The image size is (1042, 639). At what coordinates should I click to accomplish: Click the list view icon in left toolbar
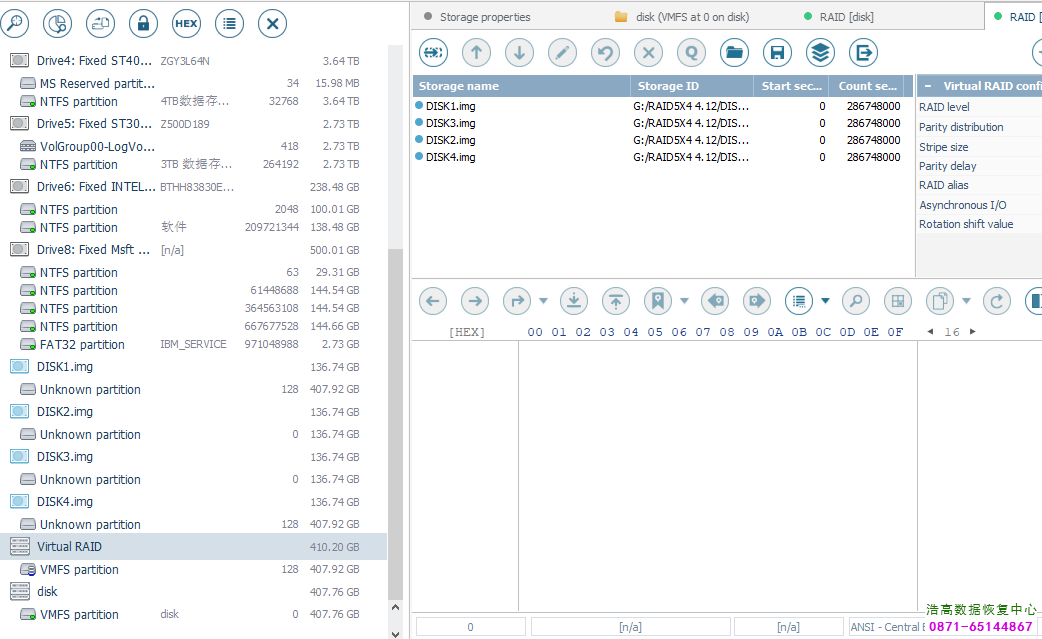point(230,23)
